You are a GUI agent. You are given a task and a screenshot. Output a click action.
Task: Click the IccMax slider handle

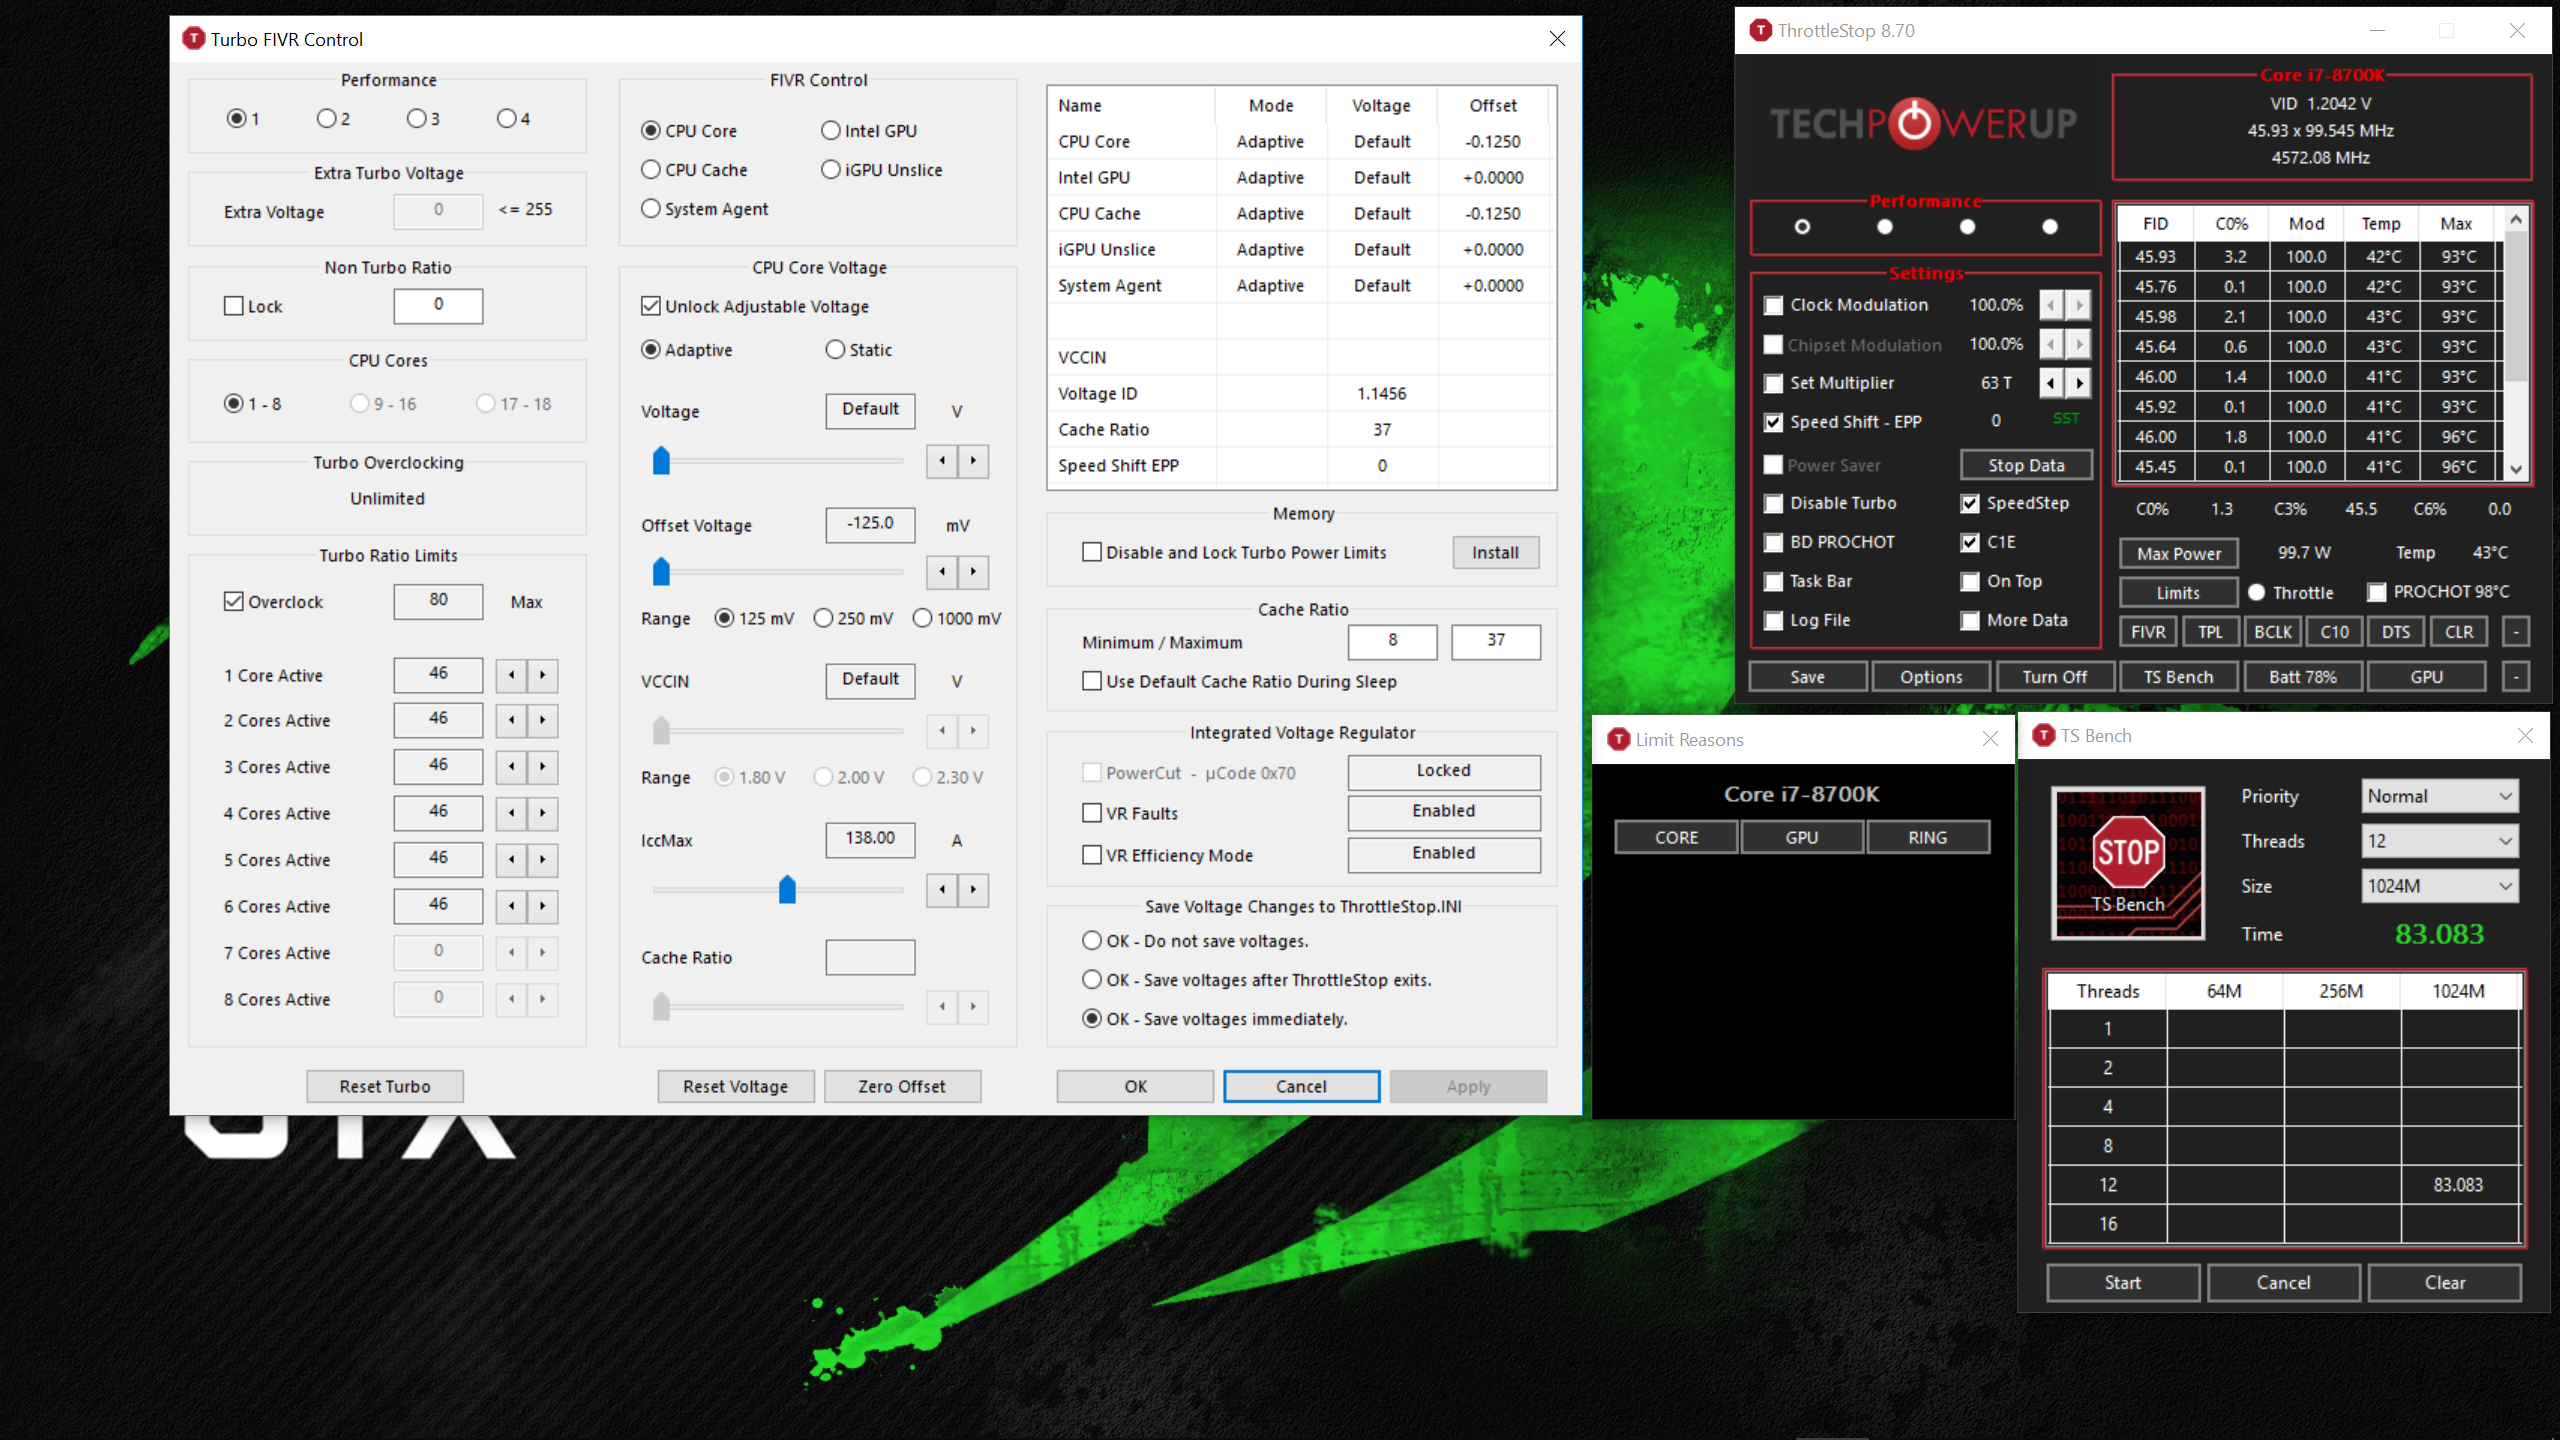pyautogui.click(x=787, y=889)
